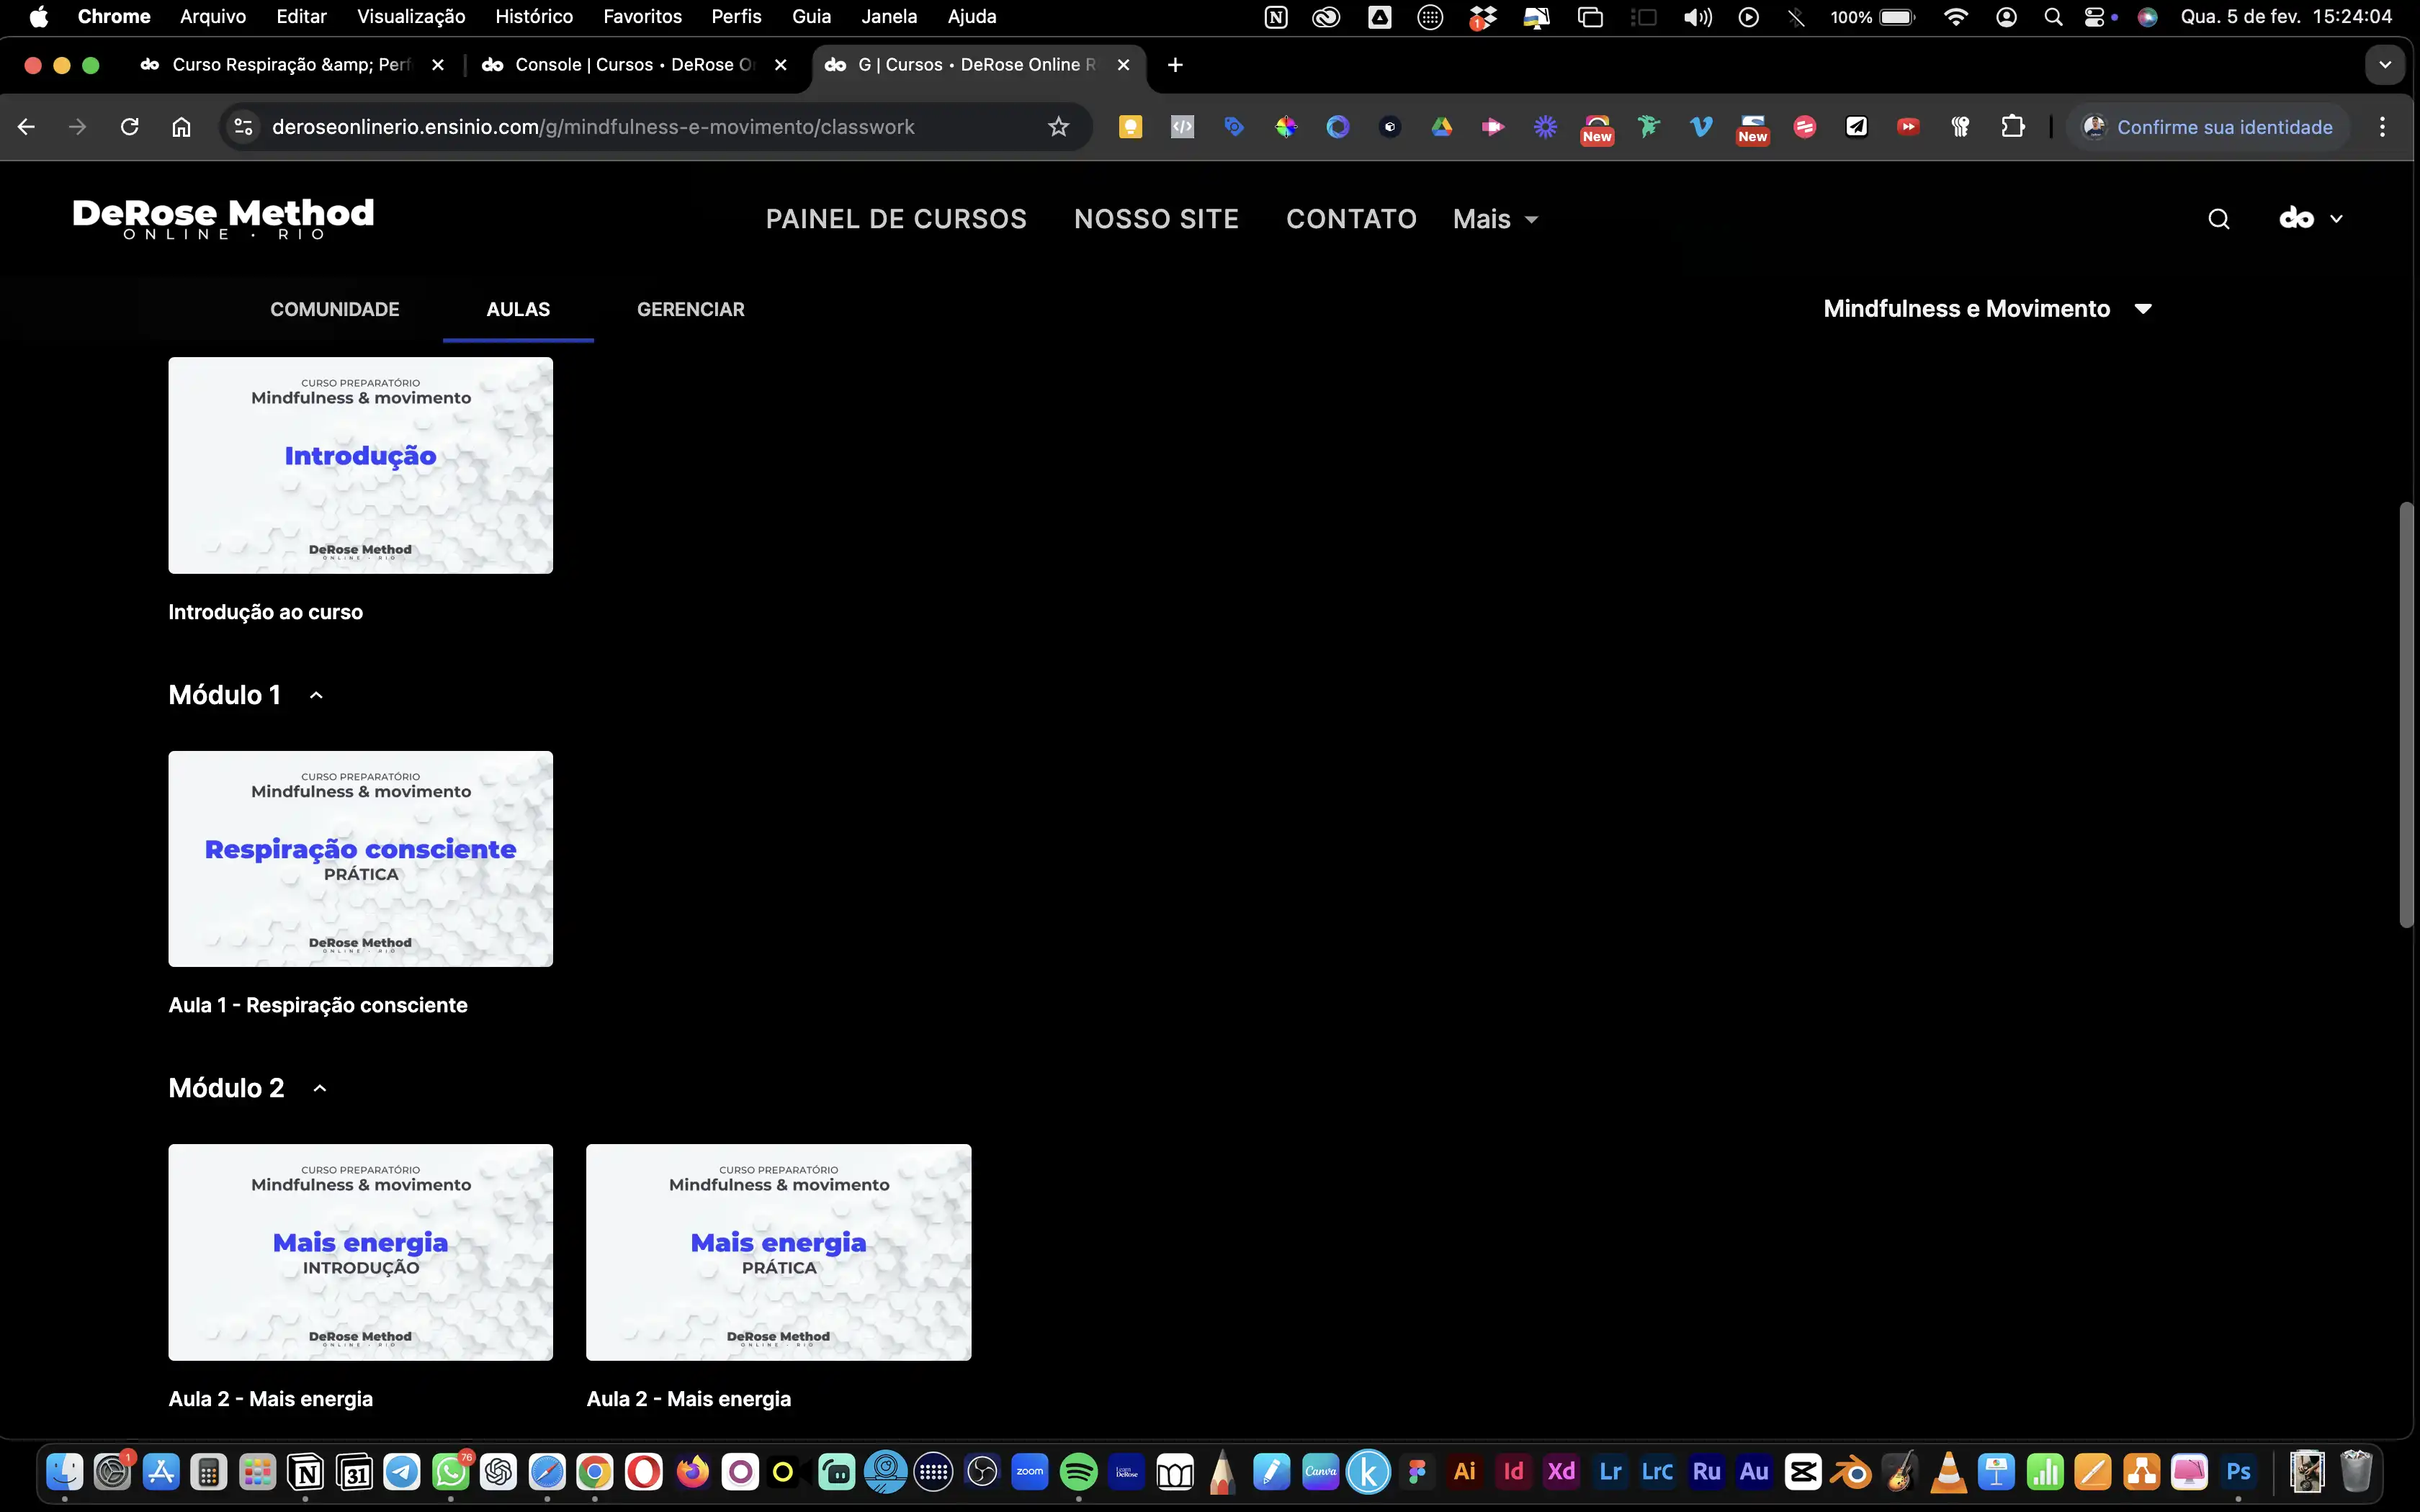Image resolution: width=2420 pixels, height=1512 pixels.
Task: Collapse Módulo 1 section chevron
Action: point(316,695)
